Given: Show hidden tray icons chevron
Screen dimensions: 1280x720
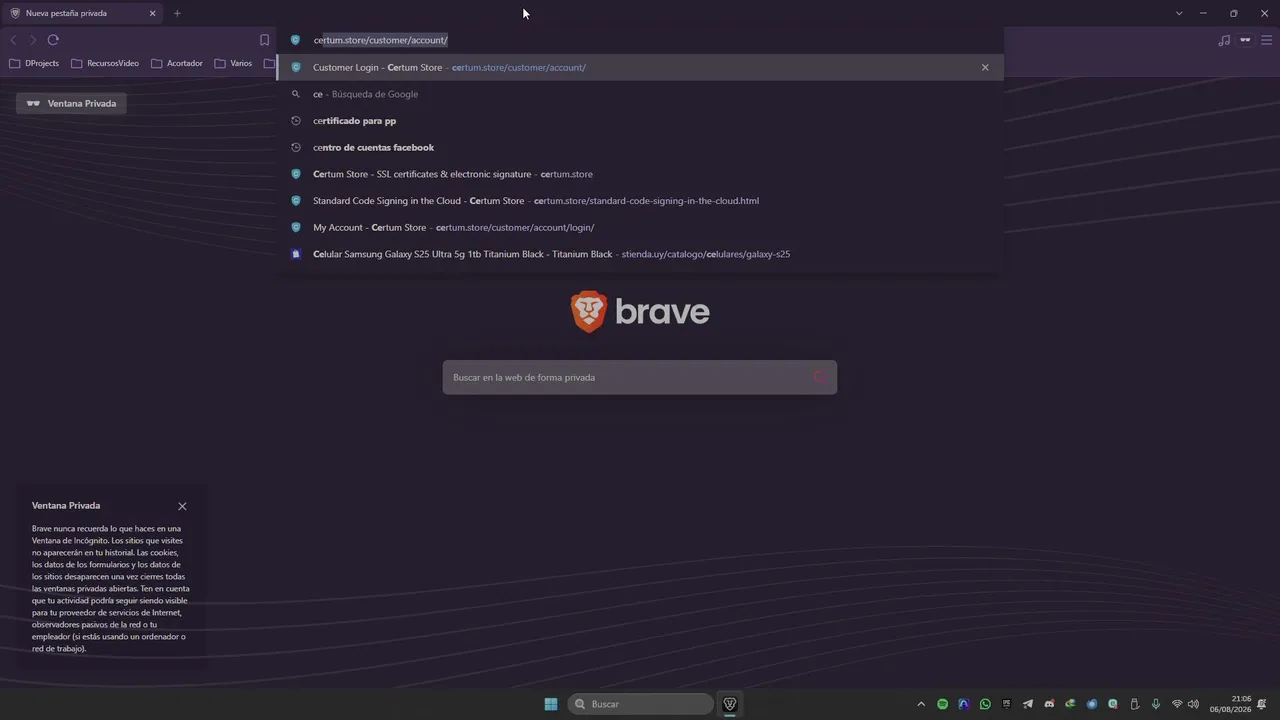Looking at the screenshot, I should pyautogui.click(x=921, y=704).
